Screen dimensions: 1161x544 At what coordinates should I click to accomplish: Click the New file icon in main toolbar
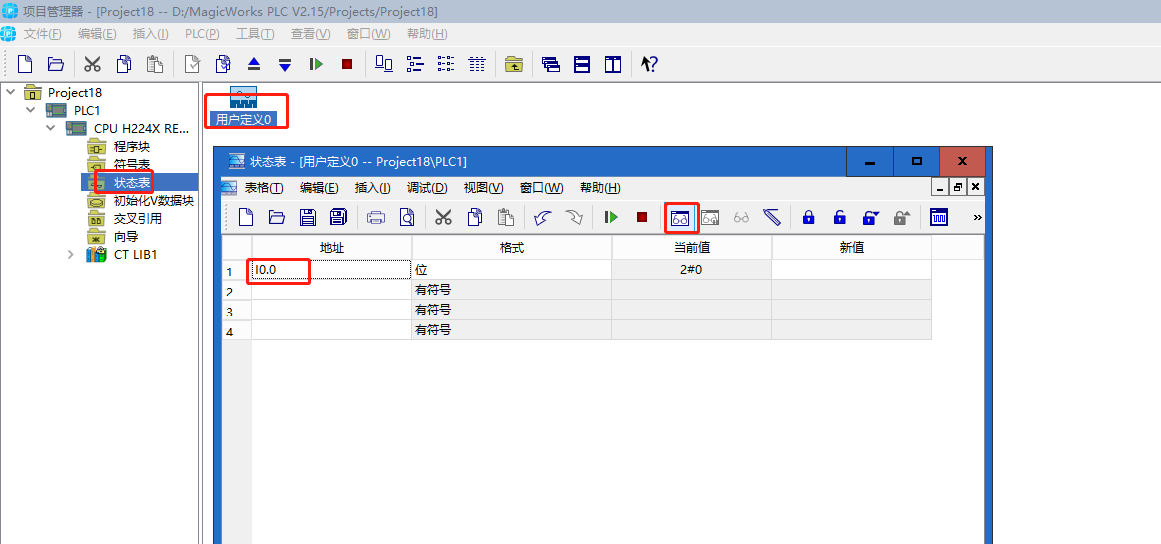(25, 64)
